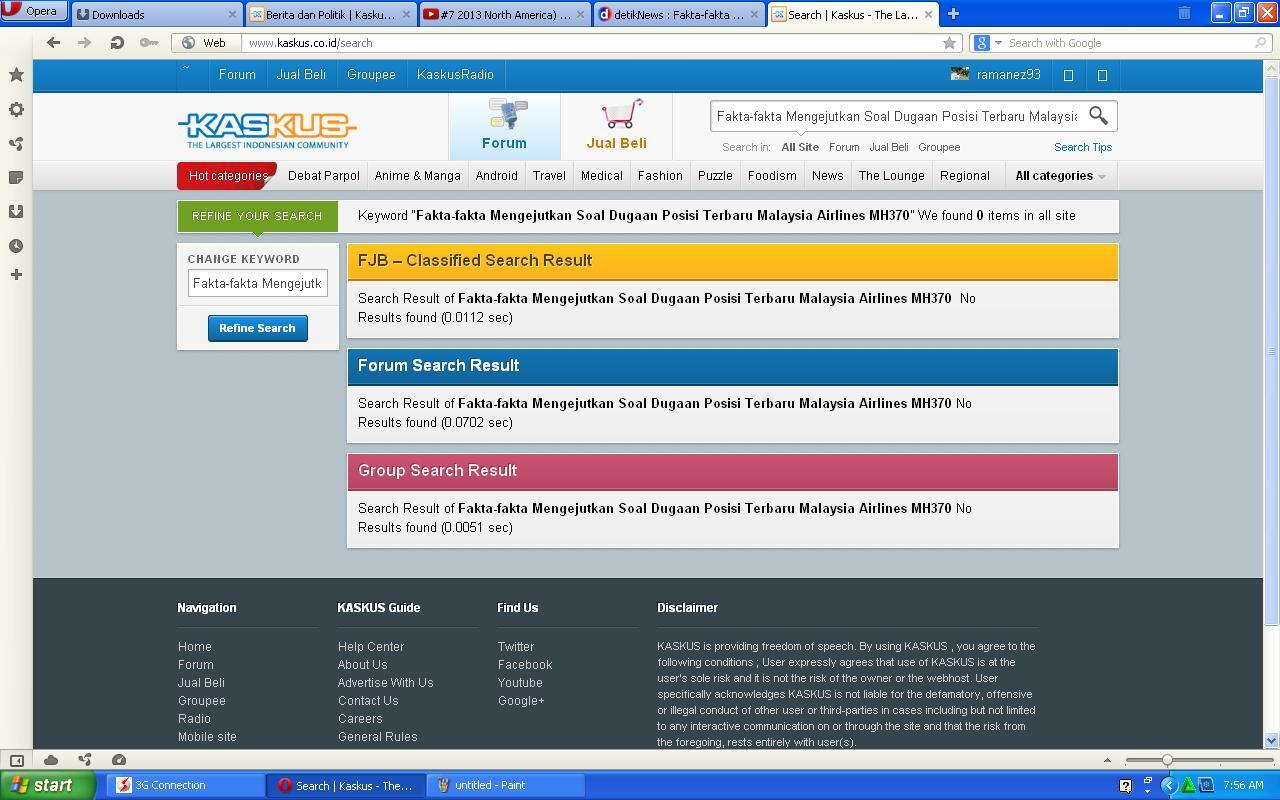Open the Opera menu button
The height and width of the screenshot is (800, 1280).
pos(34,11)
